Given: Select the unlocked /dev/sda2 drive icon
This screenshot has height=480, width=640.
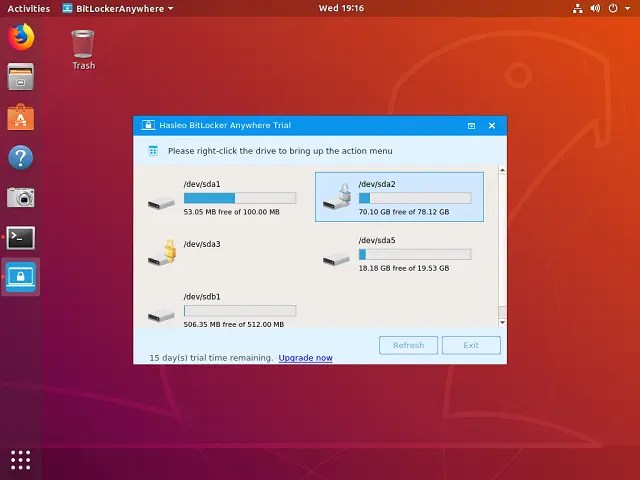Looking at the screenshot, I should [337, 197].
